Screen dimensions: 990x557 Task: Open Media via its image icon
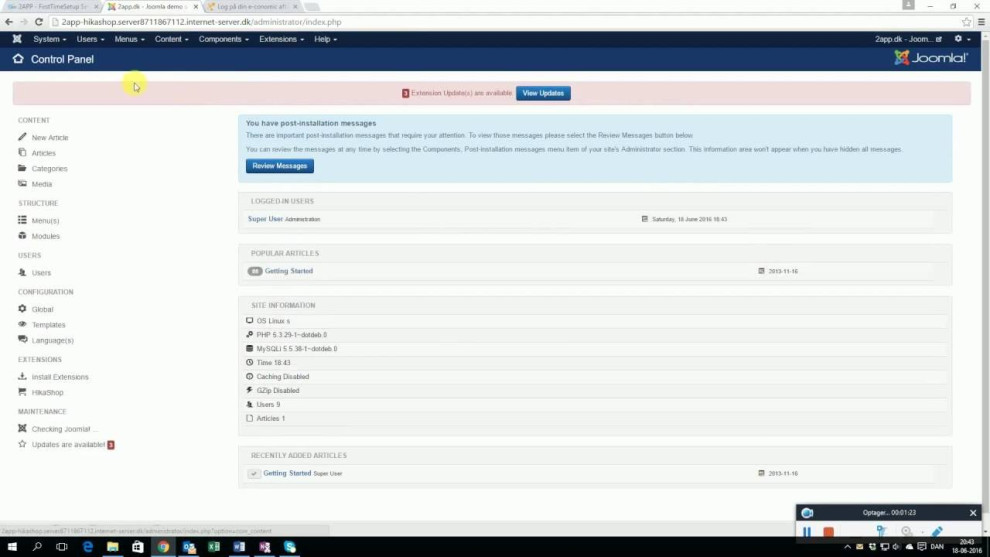22,184
